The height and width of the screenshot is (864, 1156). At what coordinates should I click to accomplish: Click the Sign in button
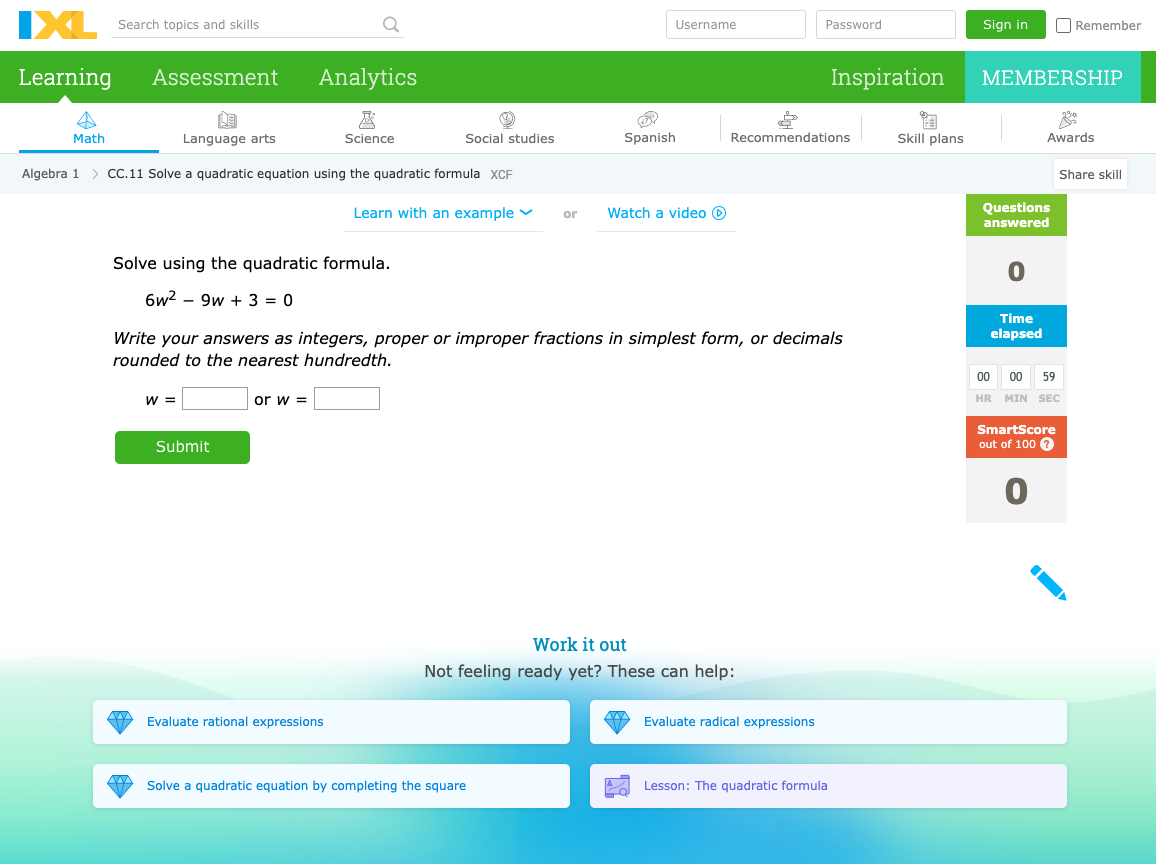1005,25
